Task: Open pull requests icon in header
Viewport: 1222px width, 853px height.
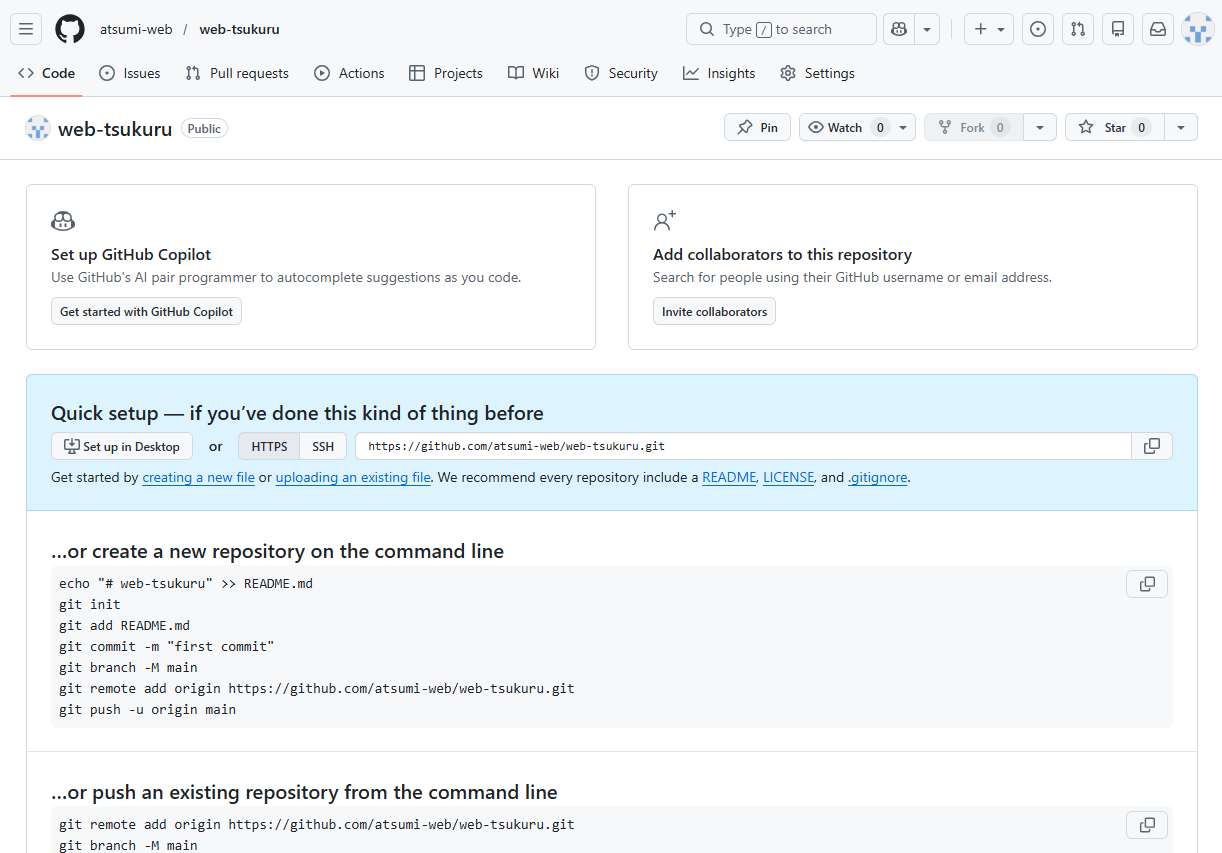Action: [1078, 29]
